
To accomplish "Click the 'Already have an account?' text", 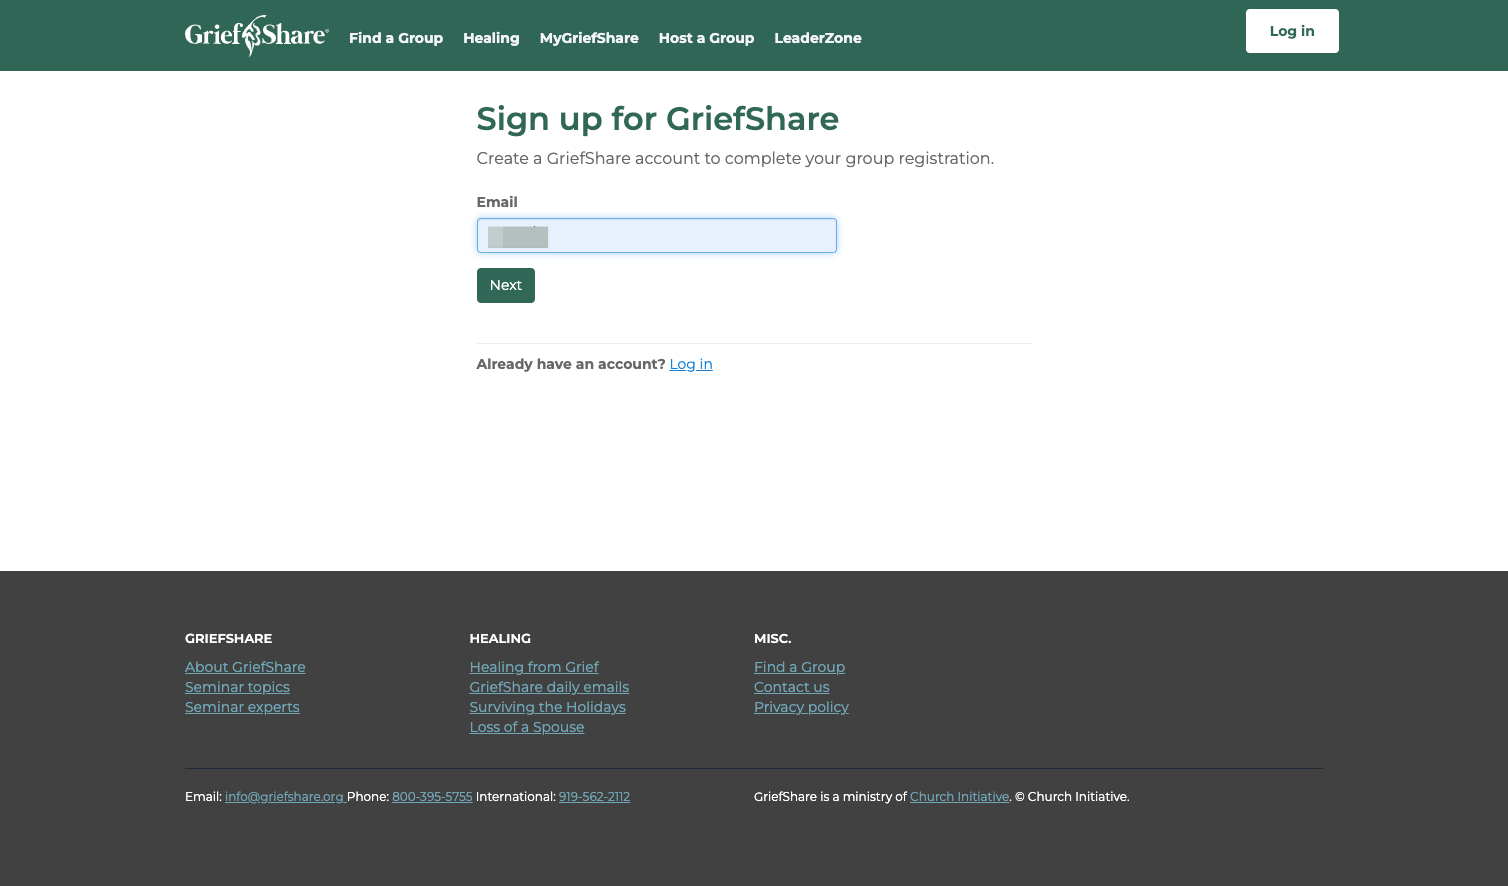I will [571, 364].
